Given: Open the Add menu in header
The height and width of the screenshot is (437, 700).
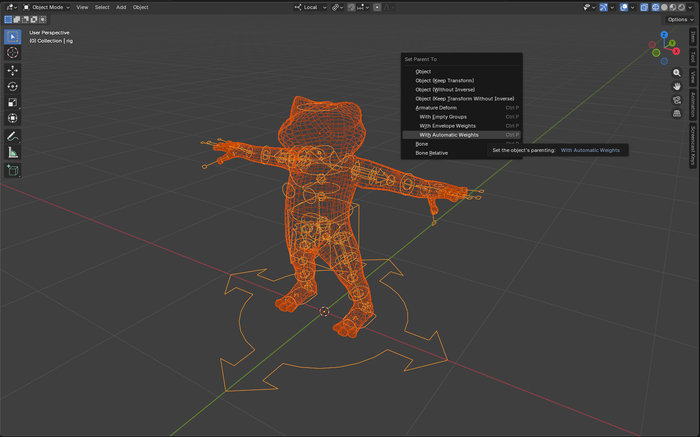Looking at the screenshot, I should click(121, 7).
